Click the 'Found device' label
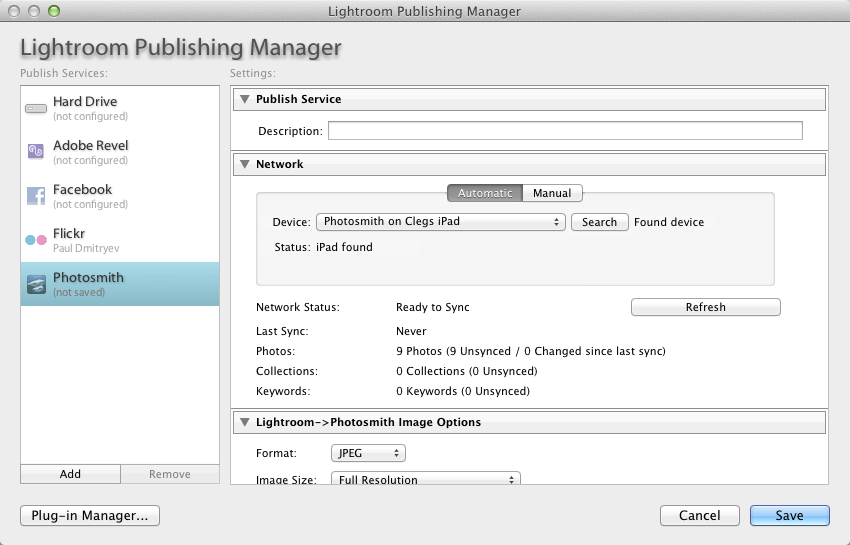 coord(669,222)
